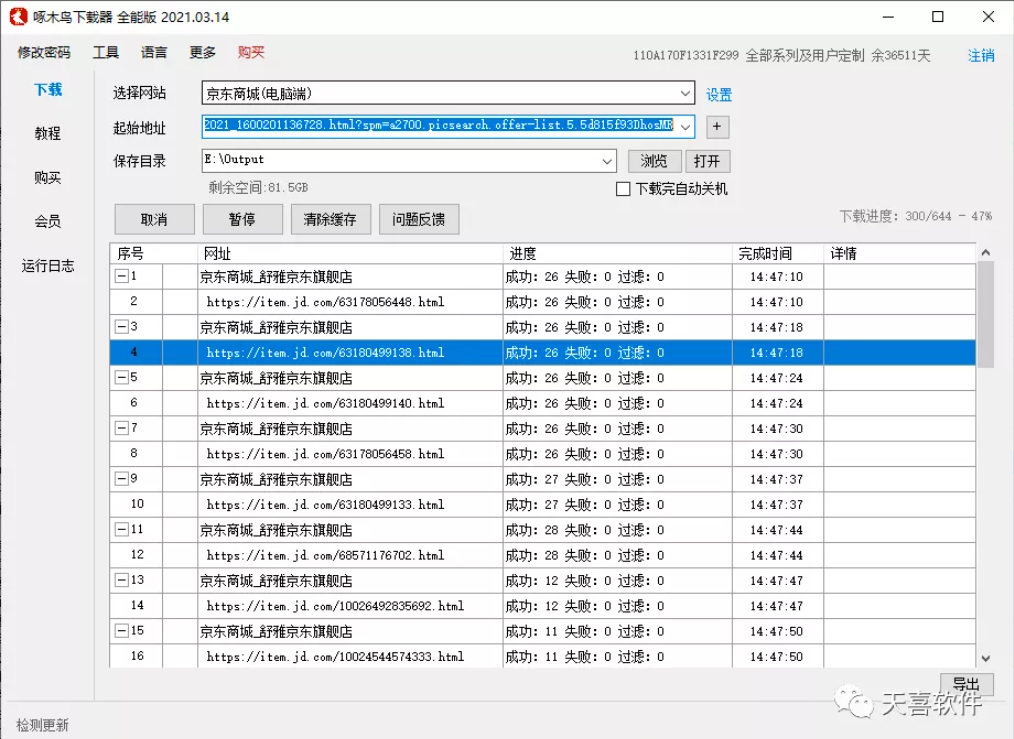Open the 起始地址 URL history dropdown arrow
The image size is (1014, 739).
point(685,127)
